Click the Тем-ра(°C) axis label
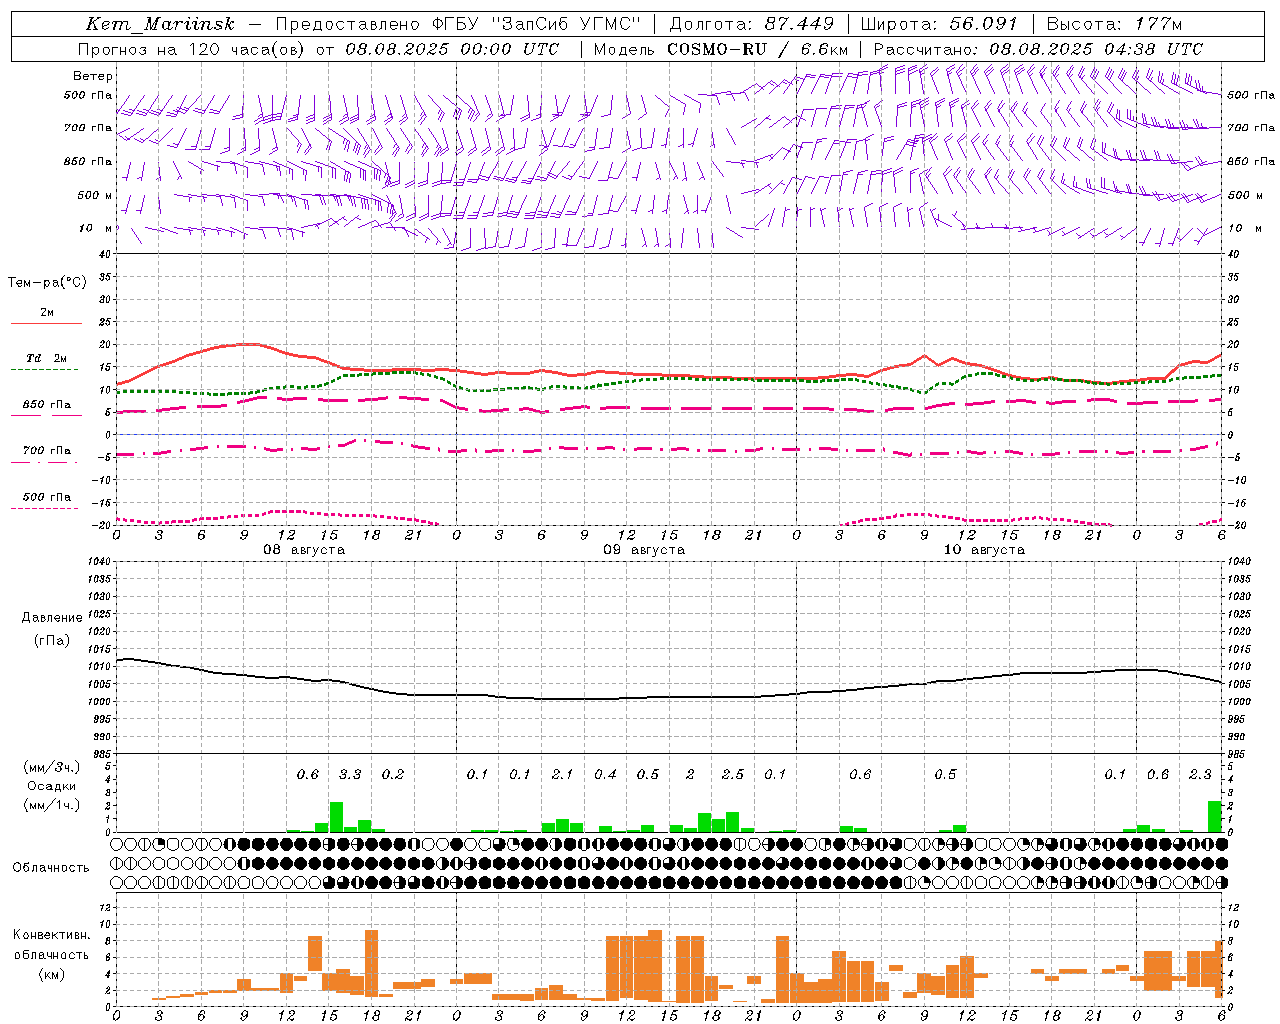 pyautogui.click(x=47, y=283)
